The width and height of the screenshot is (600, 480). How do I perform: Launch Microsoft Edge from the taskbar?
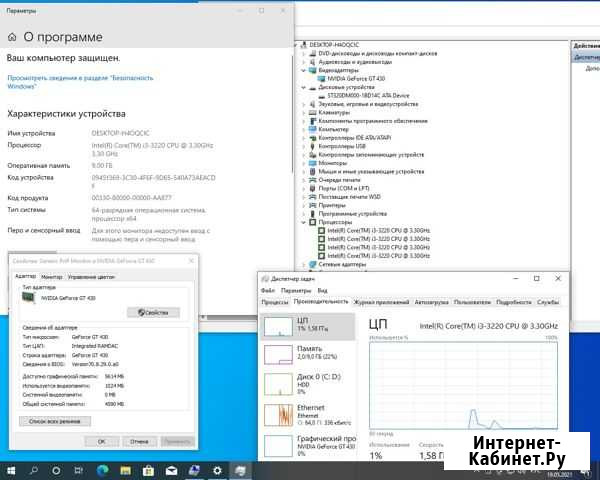(x=103, y=471)
